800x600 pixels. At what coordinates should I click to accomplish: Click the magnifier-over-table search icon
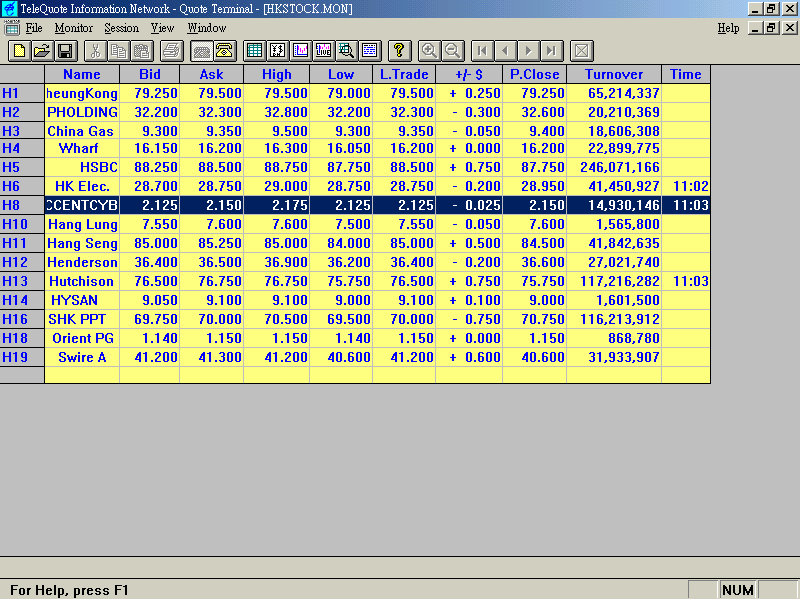[x=346, y=51]
